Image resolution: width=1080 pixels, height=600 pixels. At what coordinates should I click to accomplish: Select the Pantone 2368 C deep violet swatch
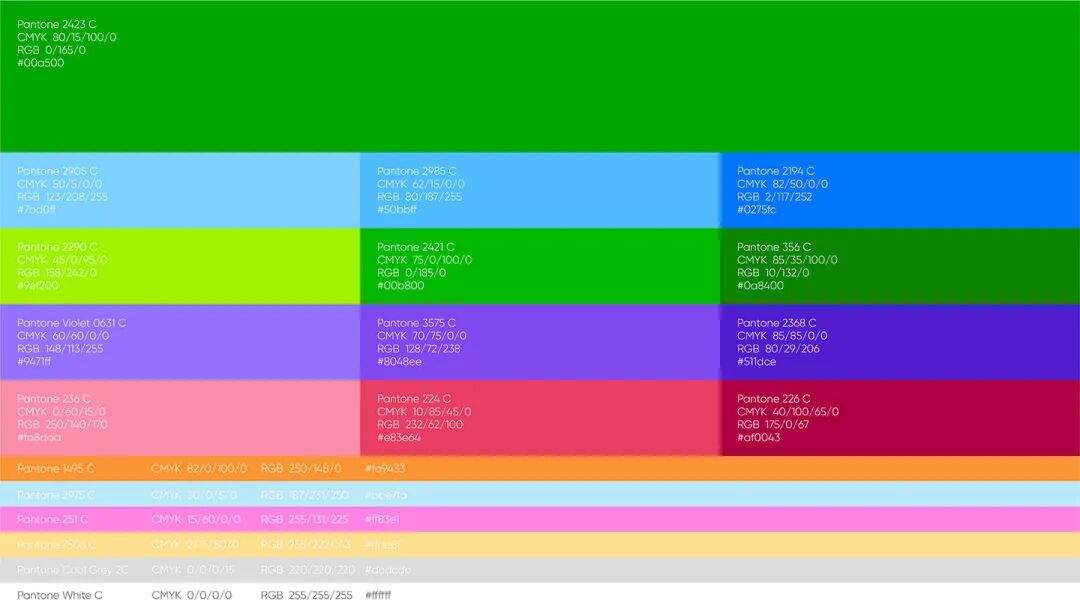pos(900,342)
